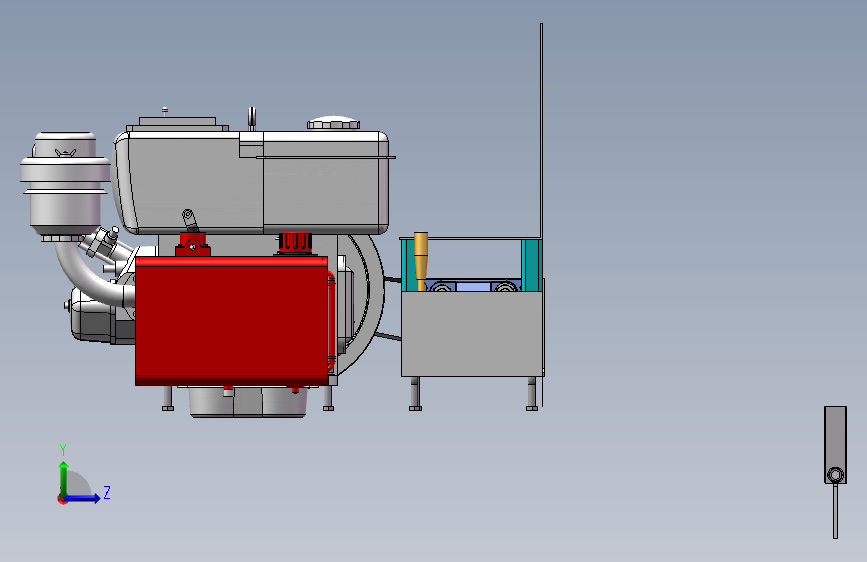Image resolution: width=867 pixels, height=562 pixels.
Task: Select the large red engine housing
Action: [231, 320]
